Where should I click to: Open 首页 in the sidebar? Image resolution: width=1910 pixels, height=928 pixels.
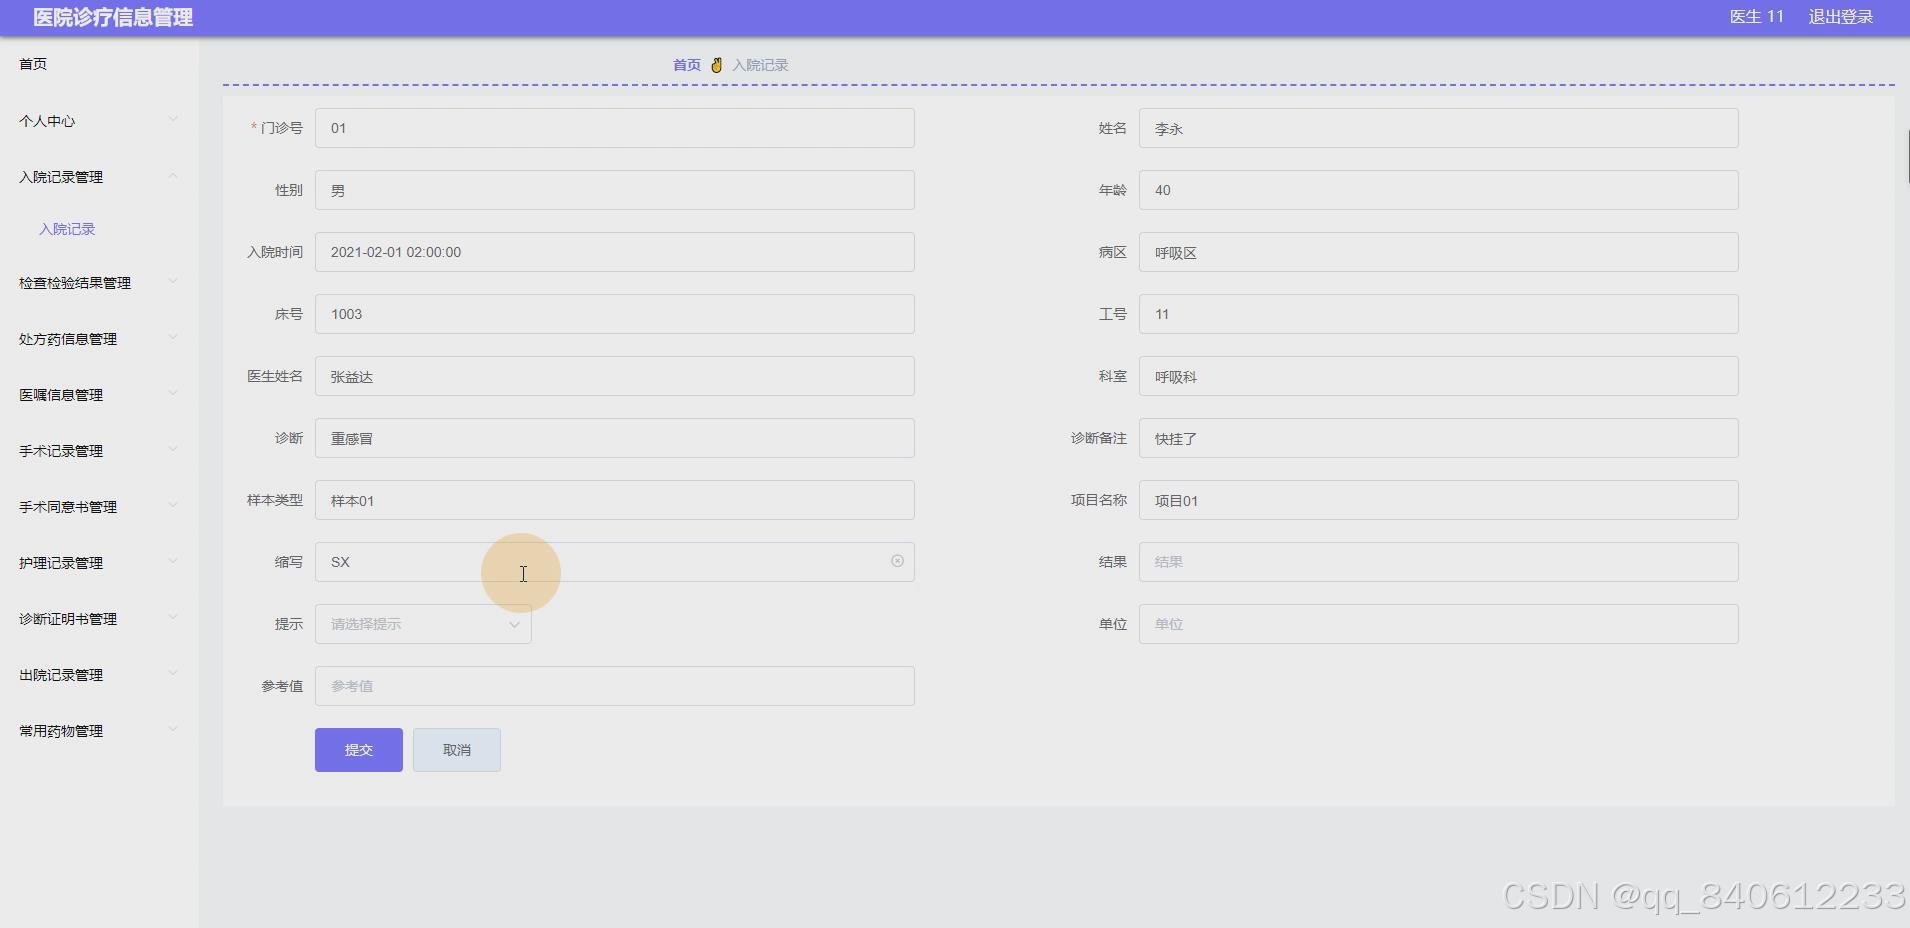pos(33,64)
